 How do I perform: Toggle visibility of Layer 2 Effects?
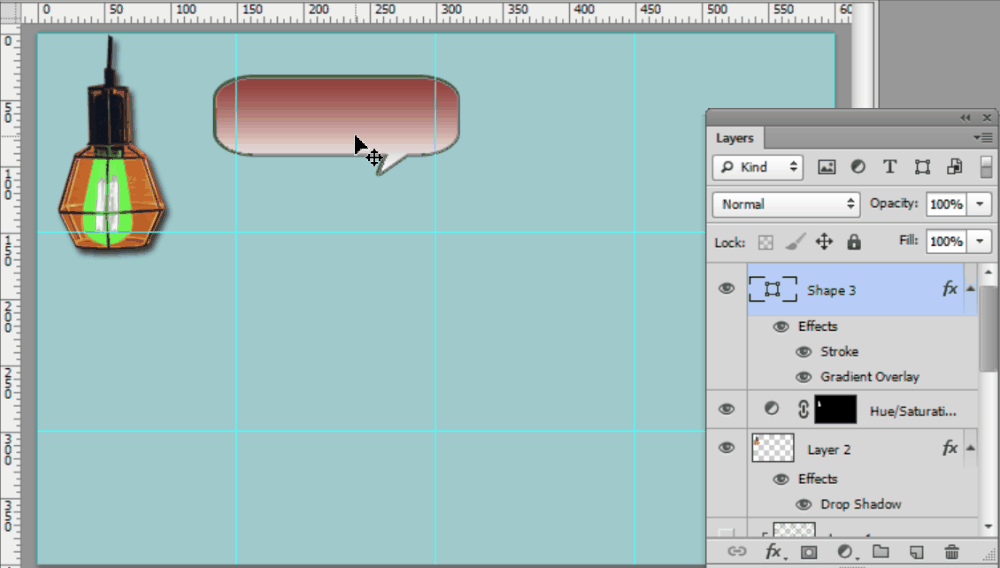[x=781, y=479]
